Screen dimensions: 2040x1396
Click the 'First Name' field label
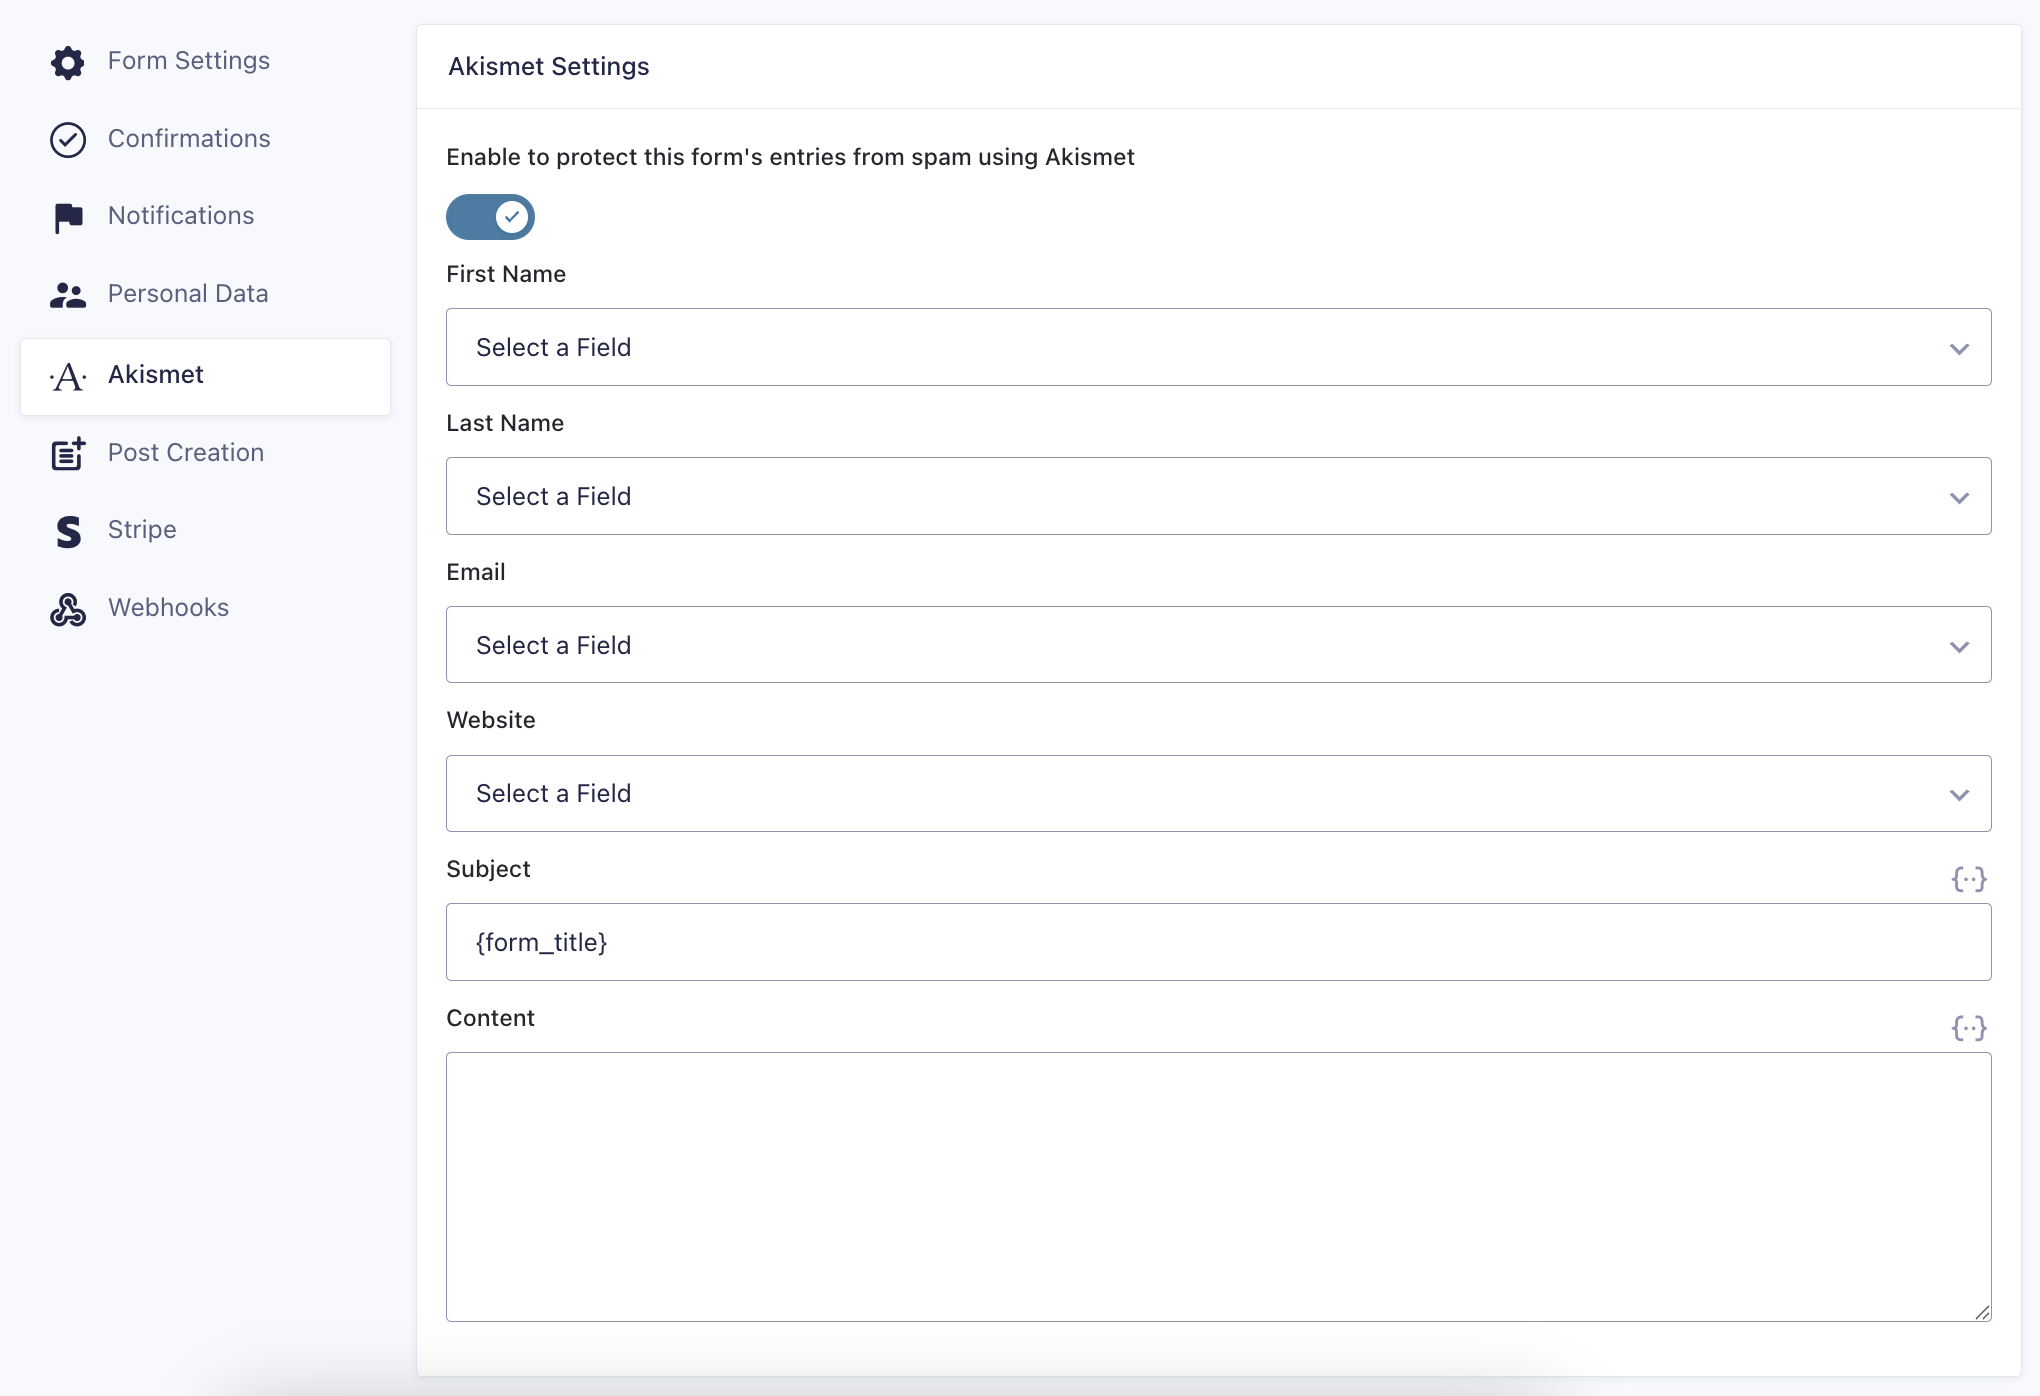(506, 274)
